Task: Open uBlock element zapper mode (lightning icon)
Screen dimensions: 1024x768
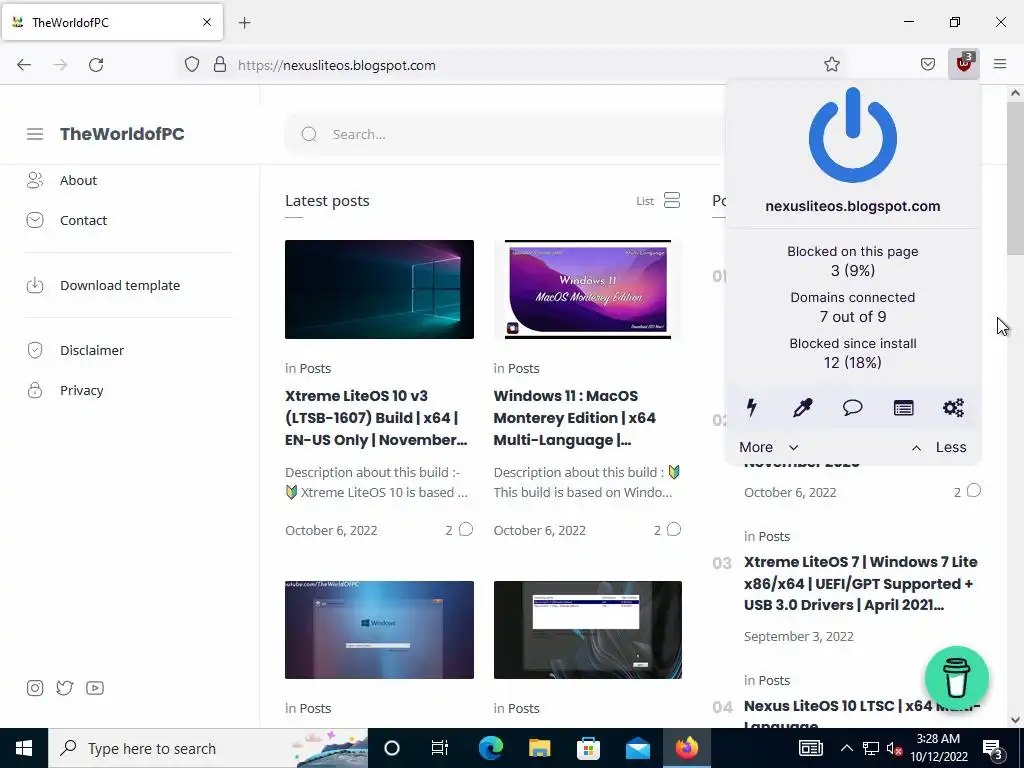Action: [x=752, y=408]
